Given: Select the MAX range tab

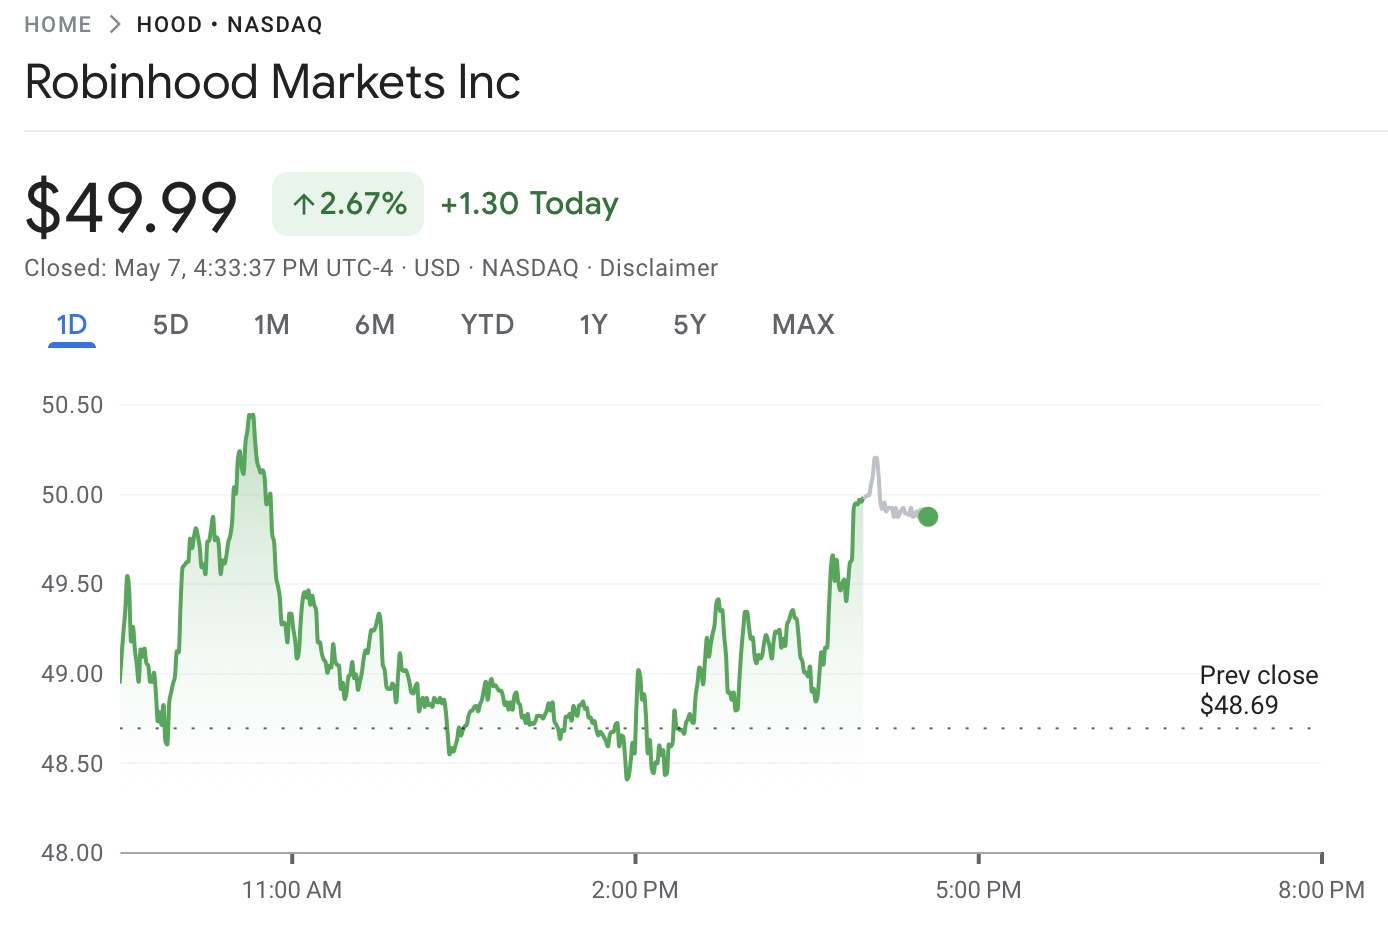Looking at the screenshot, I should (x=803, y=325).
